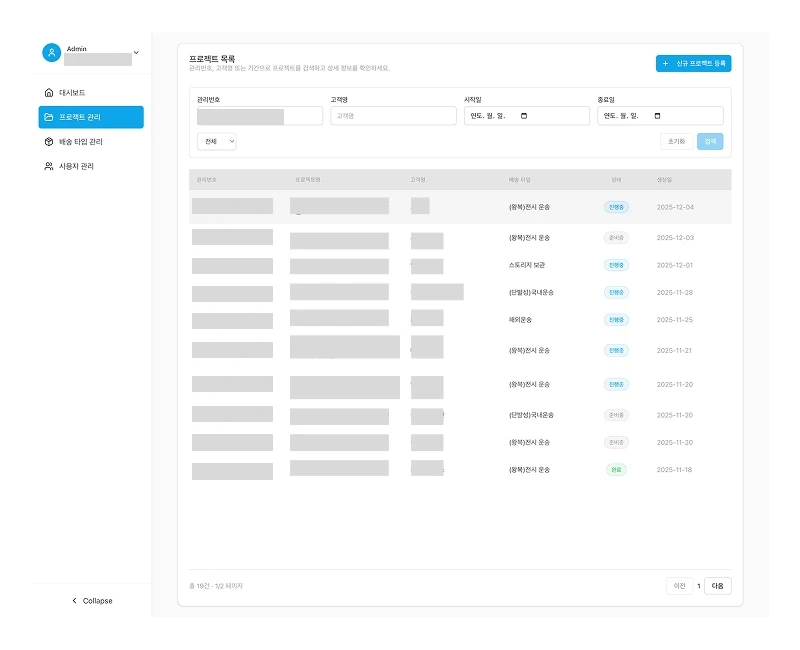
Task: Click the 진행중 badge in the 2025-12-04 row
Action: pos(616,207)
